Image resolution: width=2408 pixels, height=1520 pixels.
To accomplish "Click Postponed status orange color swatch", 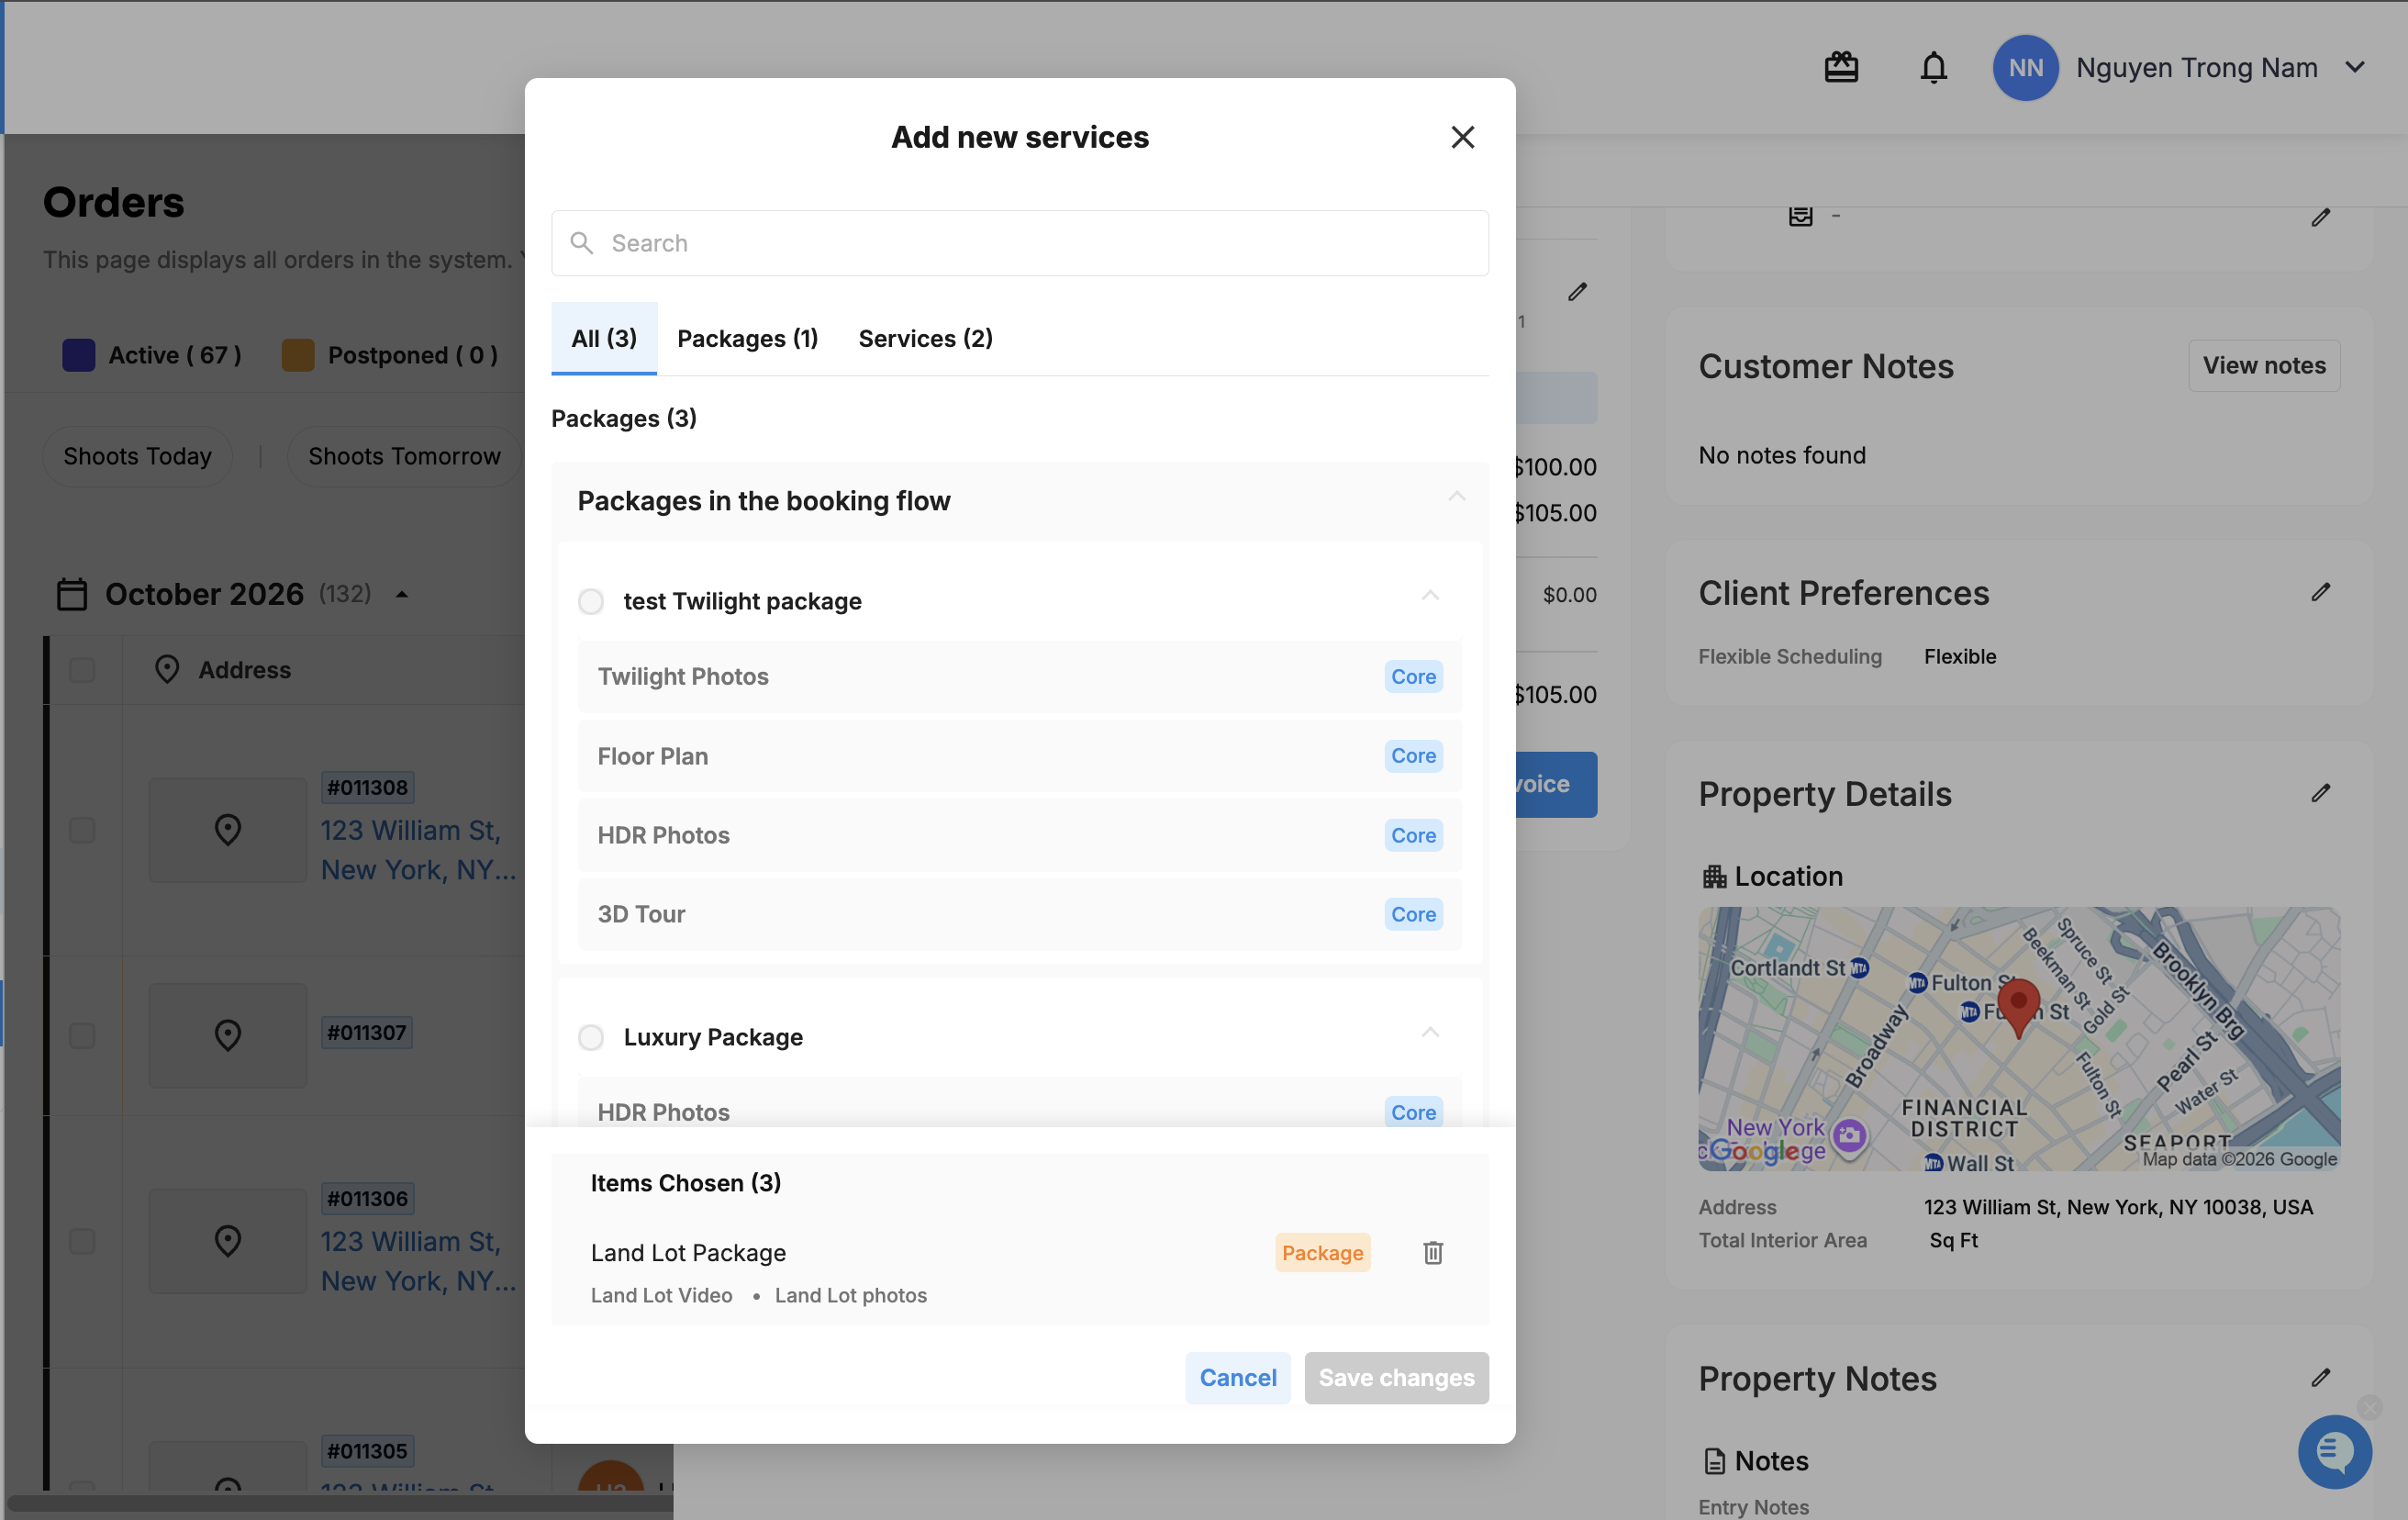I will 297,355.
